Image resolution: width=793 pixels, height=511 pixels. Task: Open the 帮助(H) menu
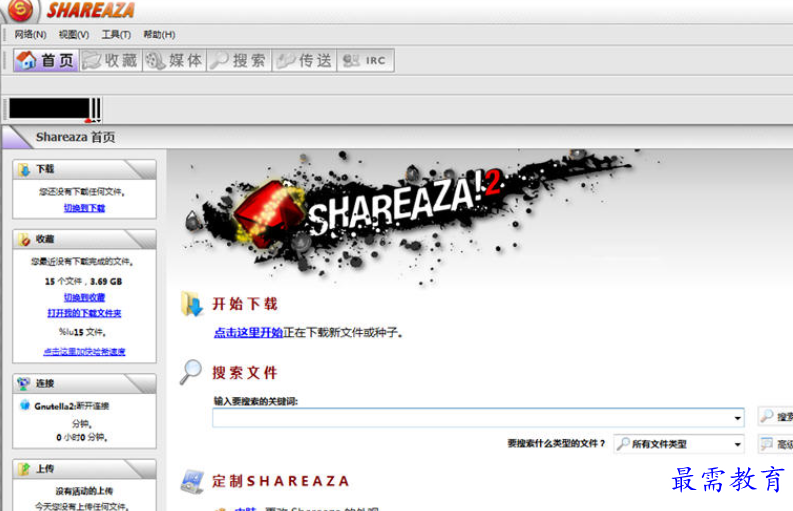(159, 34)
